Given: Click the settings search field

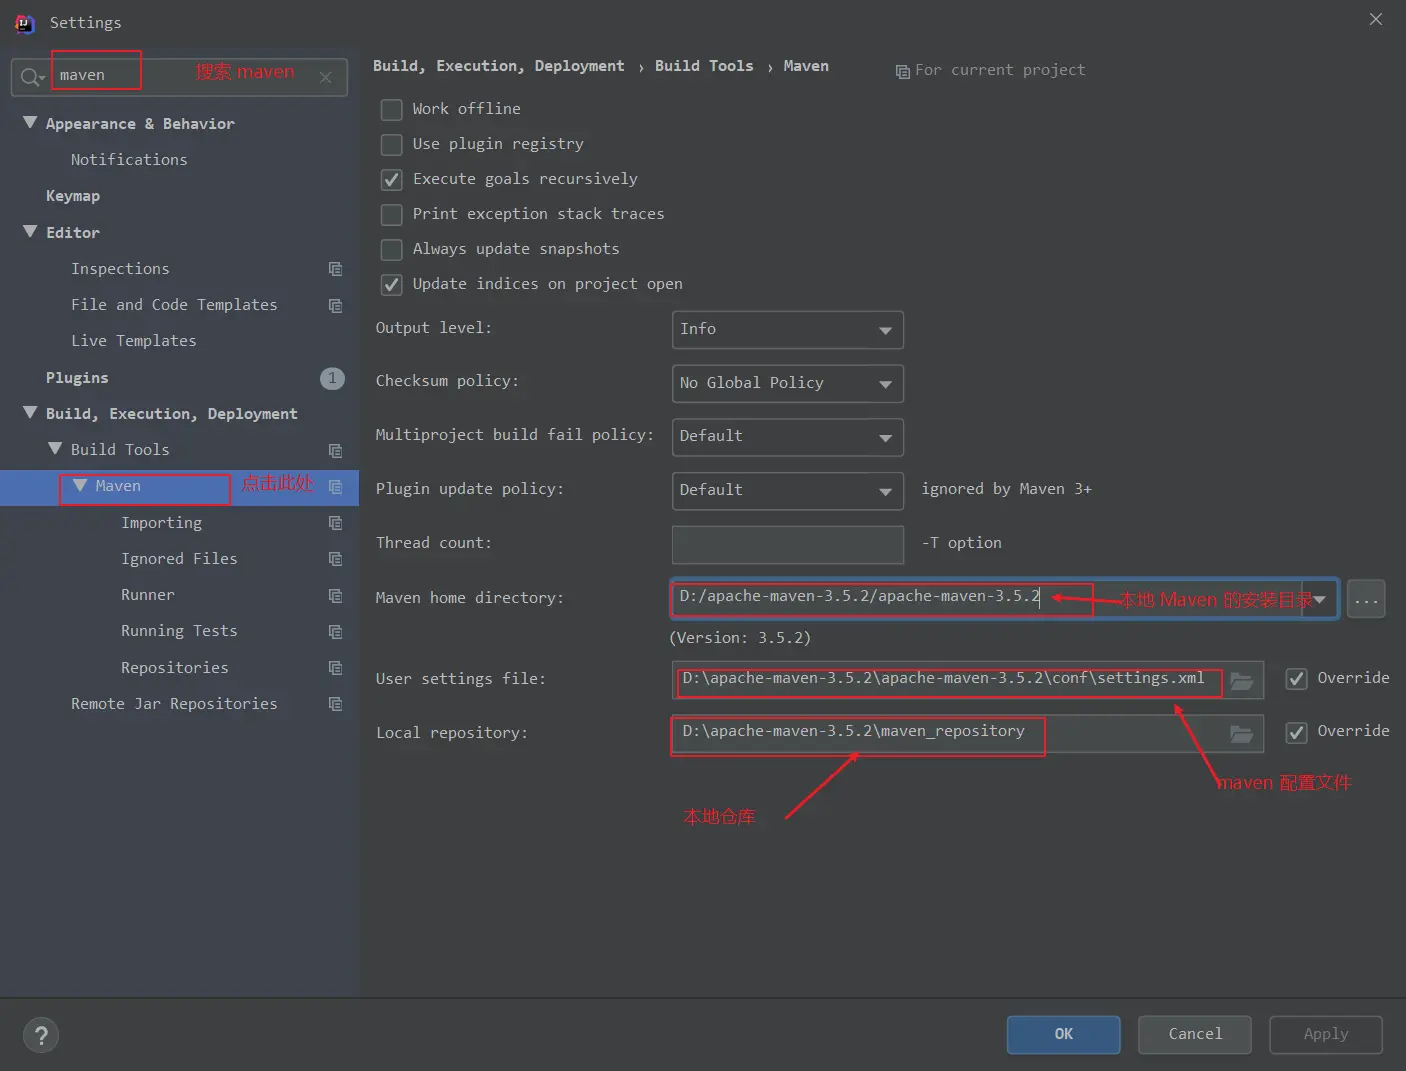Looking at the screenshot, I should [179, 77].
